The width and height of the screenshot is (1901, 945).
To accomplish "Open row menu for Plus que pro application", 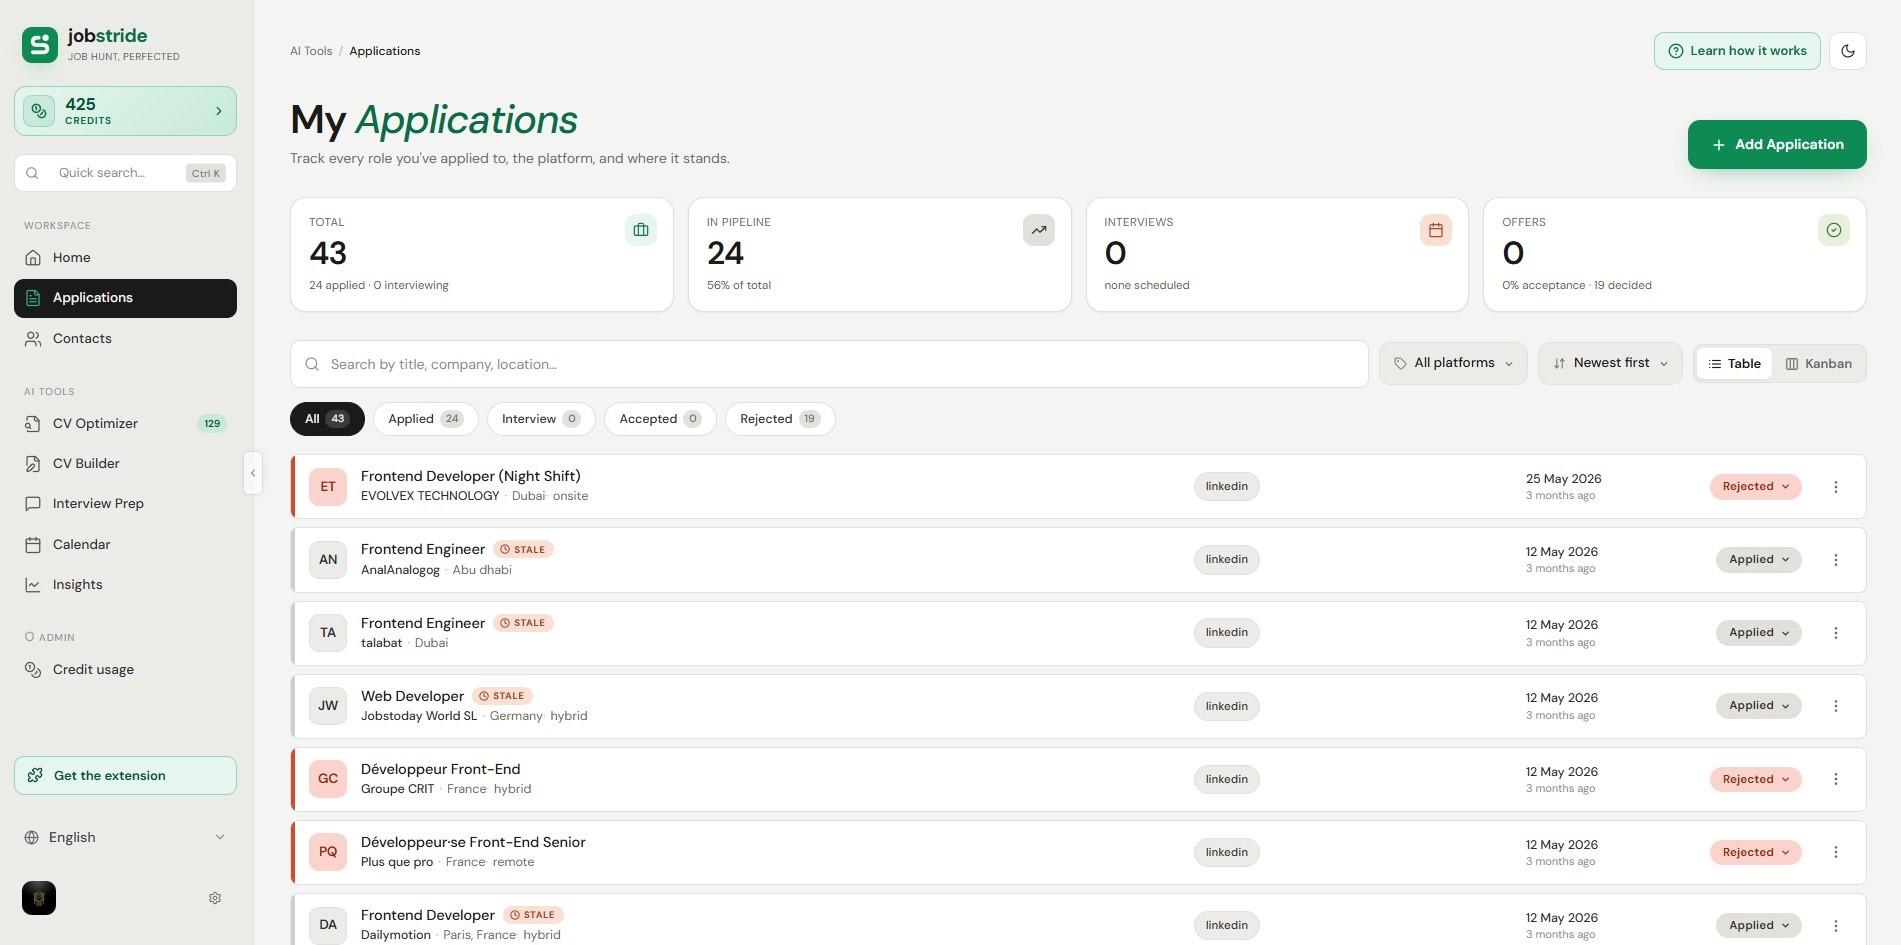I will [1836, 852].
